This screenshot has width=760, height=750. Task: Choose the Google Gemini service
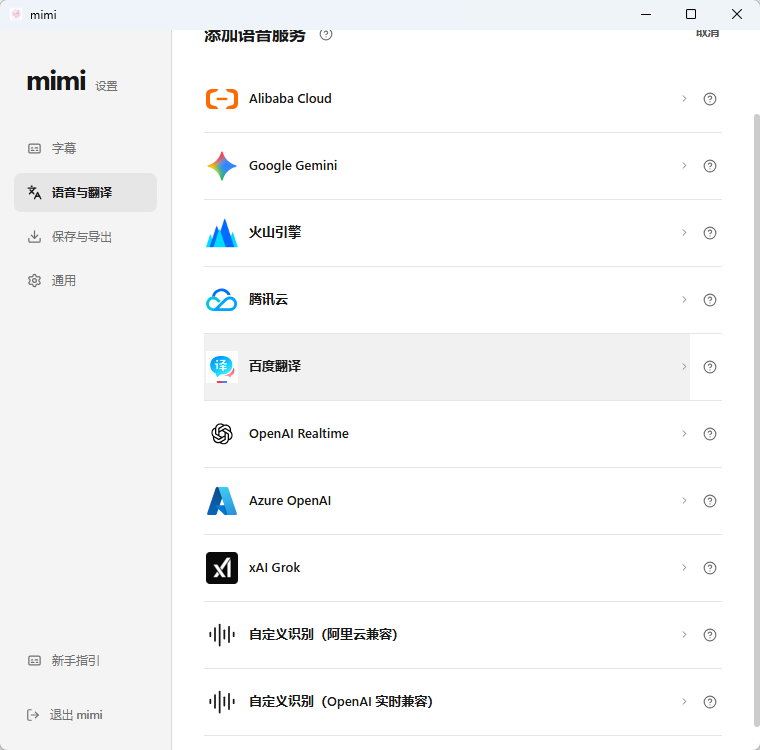coord(446,166)
